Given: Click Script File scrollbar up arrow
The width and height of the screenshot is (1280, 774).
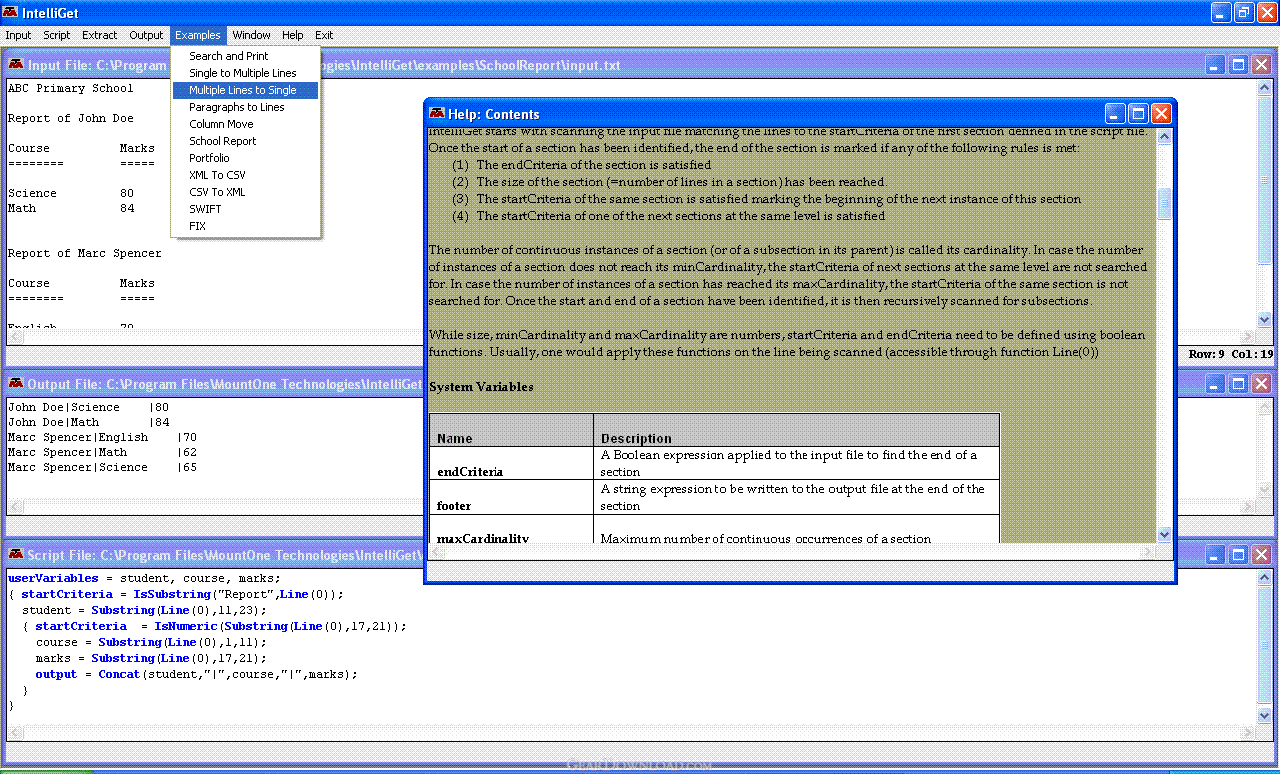Looking at the screenshot, I should coord(1264,576).
